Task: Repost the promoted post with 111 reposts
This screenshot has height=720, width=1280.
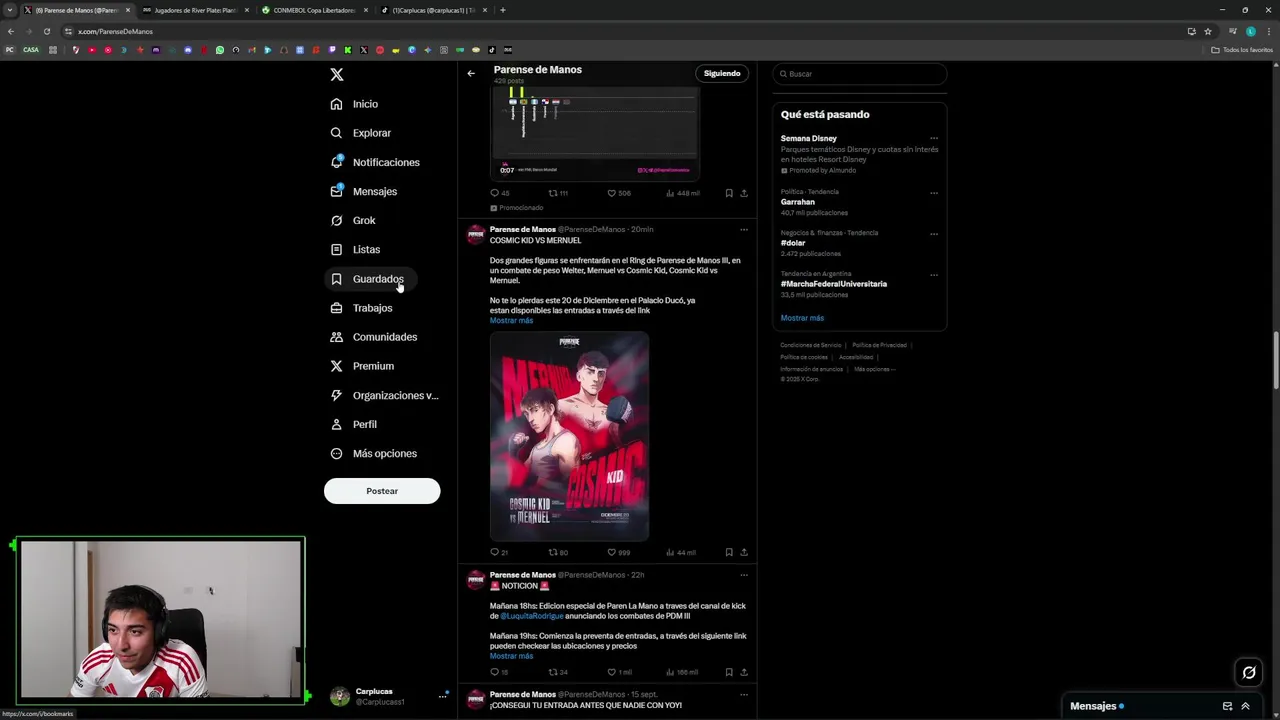Action: click(558, 193)
